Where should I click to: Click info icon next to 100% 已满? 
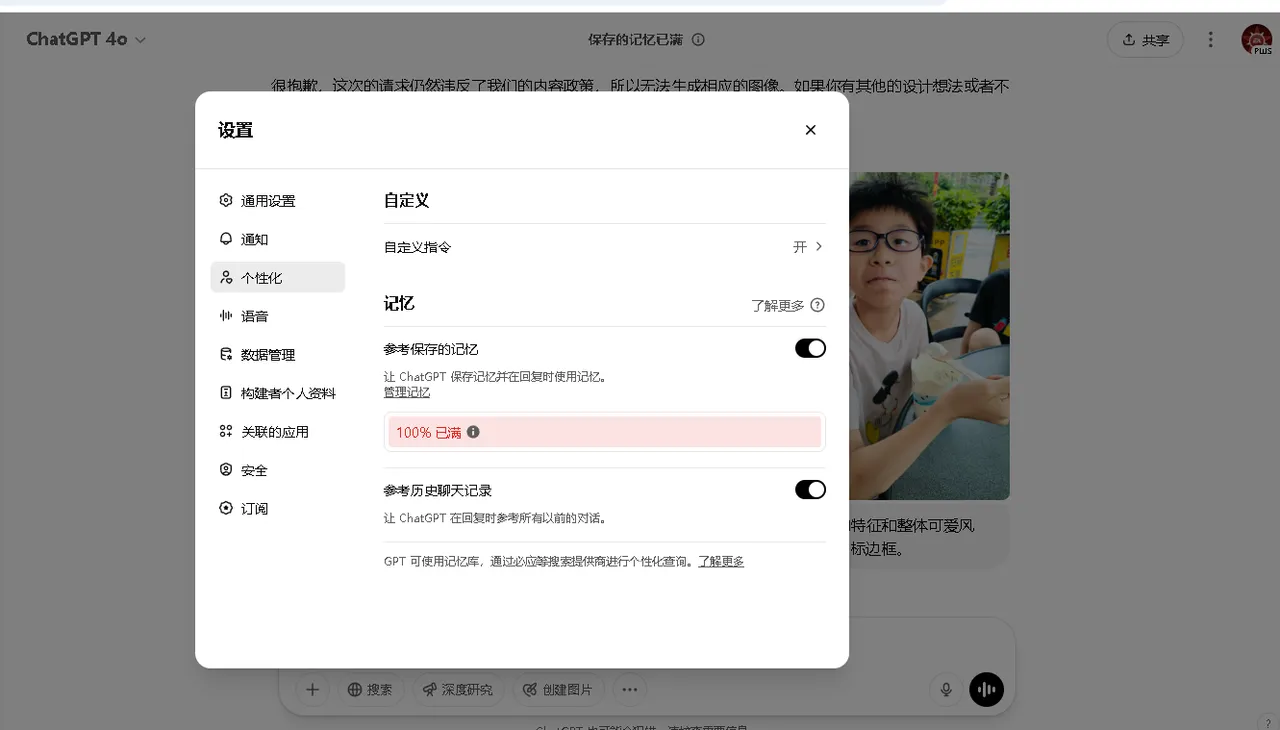(473, 432)
